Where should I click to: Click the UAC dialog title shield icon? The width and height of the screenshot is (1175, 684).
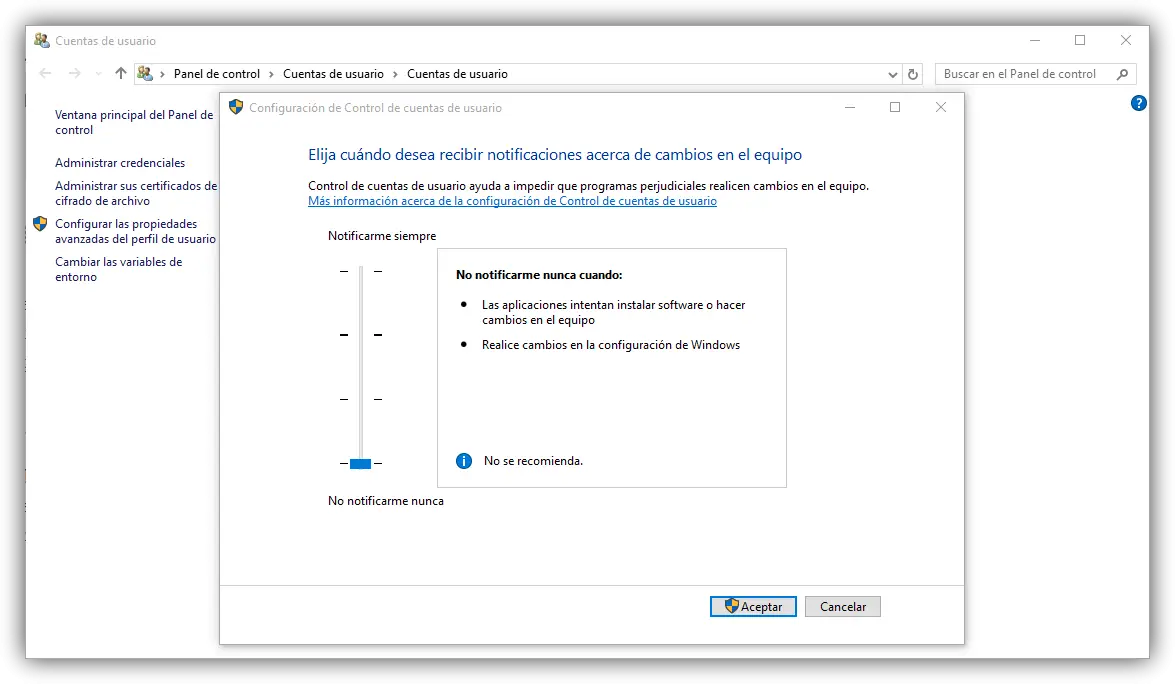point(236,107)
